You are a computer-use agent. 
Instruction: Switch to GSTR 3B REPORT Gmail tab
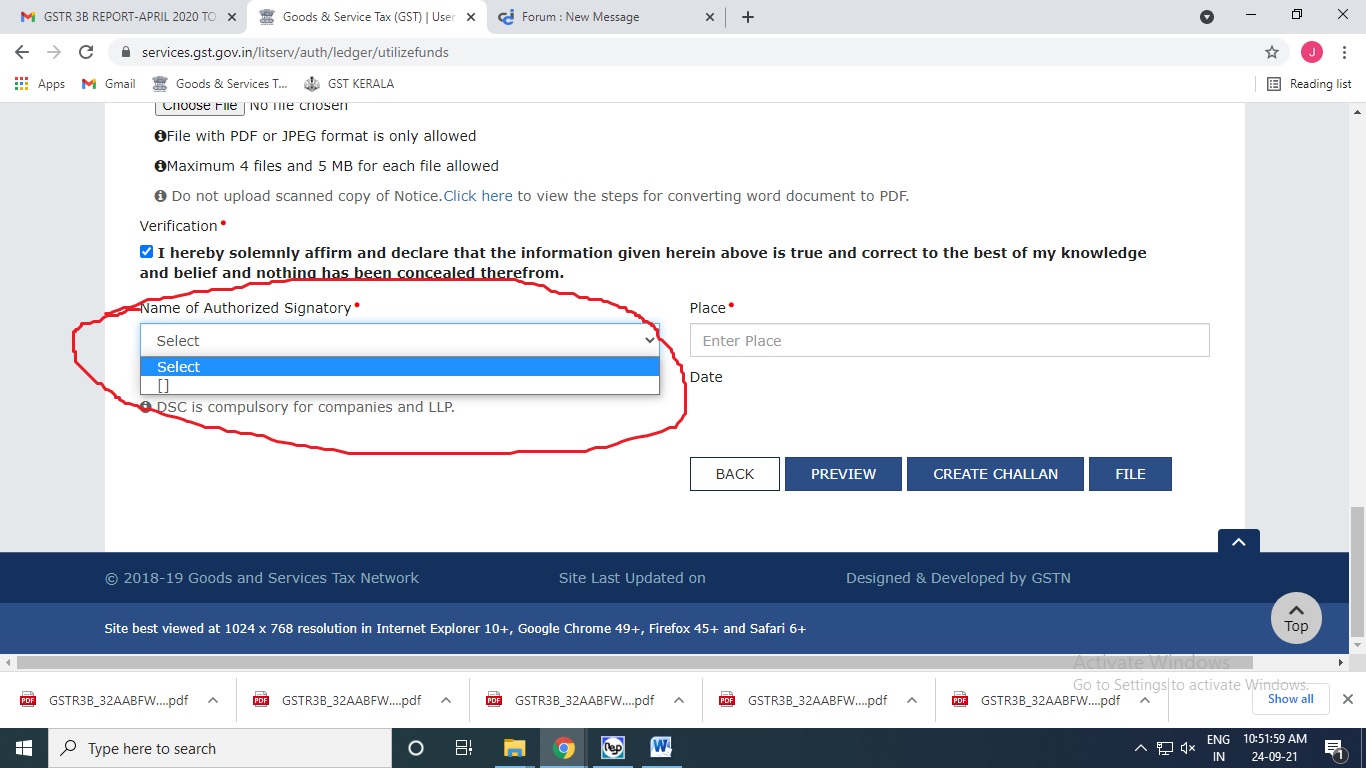coord(123,17)
